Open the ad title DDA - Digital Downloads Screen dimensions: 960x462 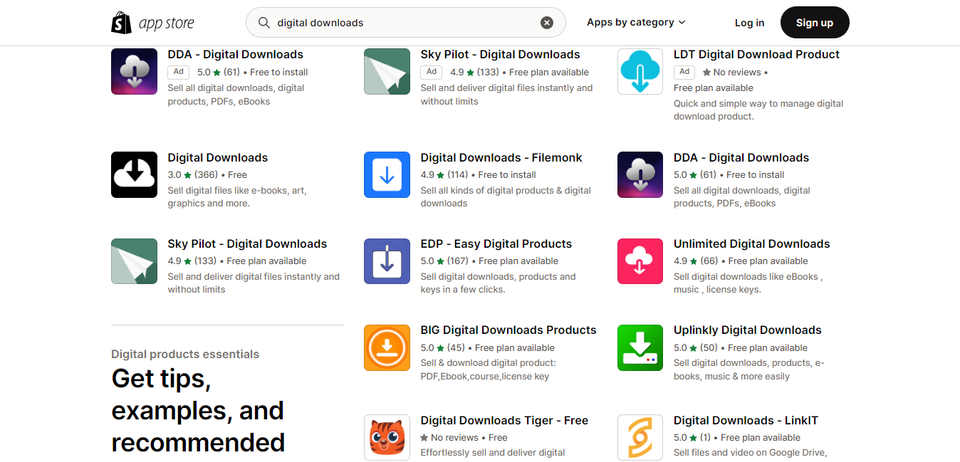tap(236, 54)
